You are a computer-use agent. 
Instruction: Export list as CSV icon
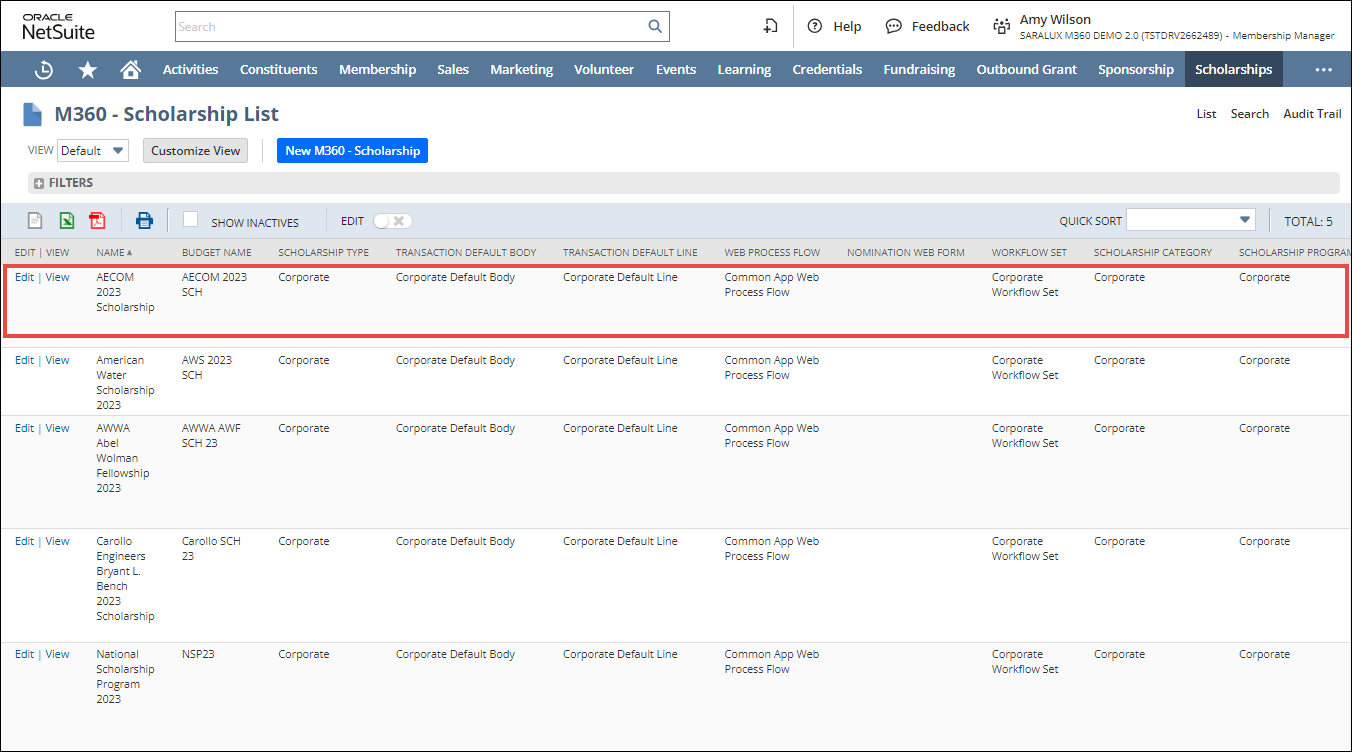tap(35, 221)
